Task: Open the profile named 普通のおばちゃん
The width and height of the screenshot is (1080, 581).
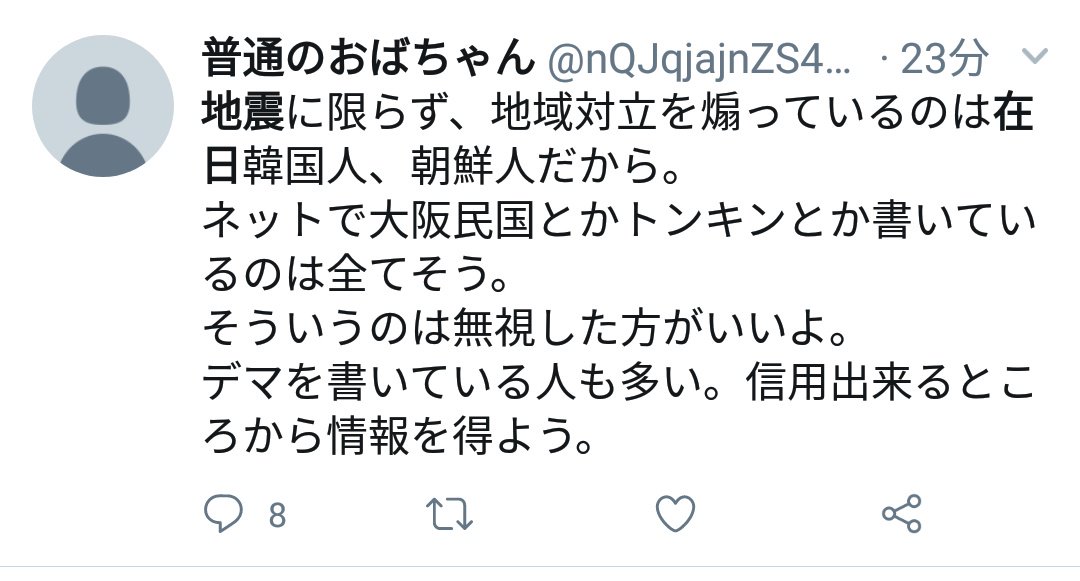Action: tap(368, 57)
